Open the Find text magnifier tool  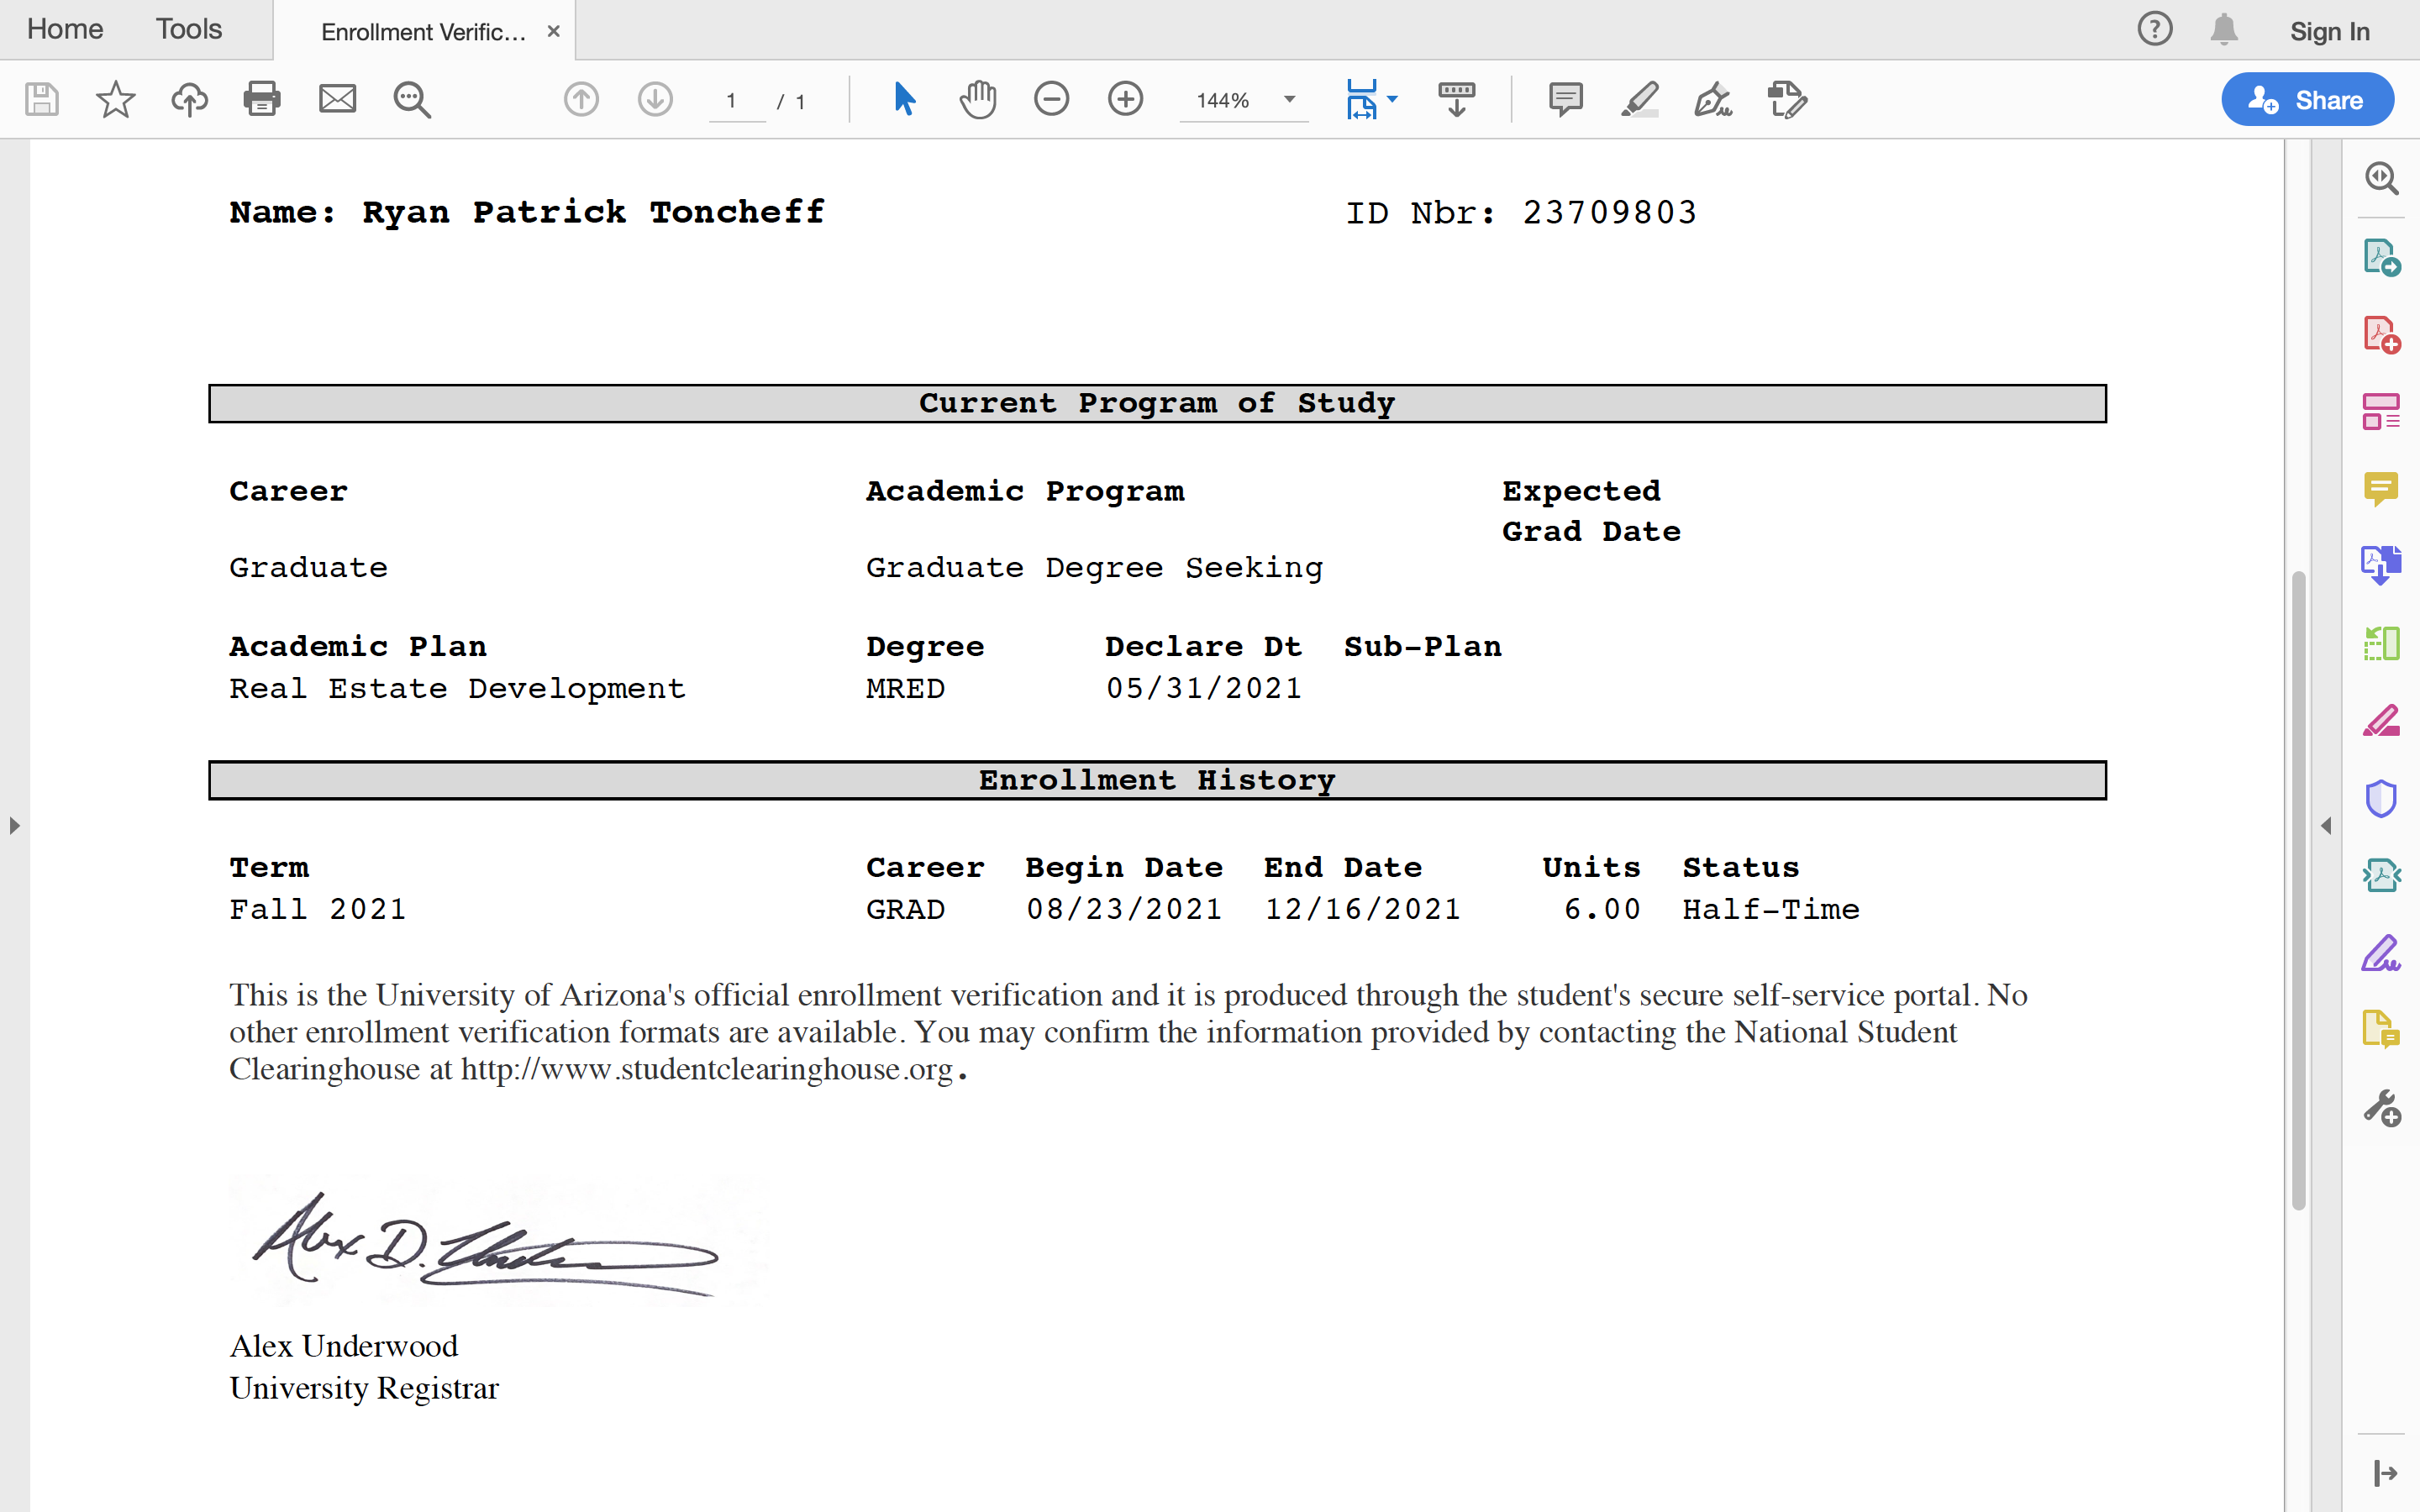point(411,99)
